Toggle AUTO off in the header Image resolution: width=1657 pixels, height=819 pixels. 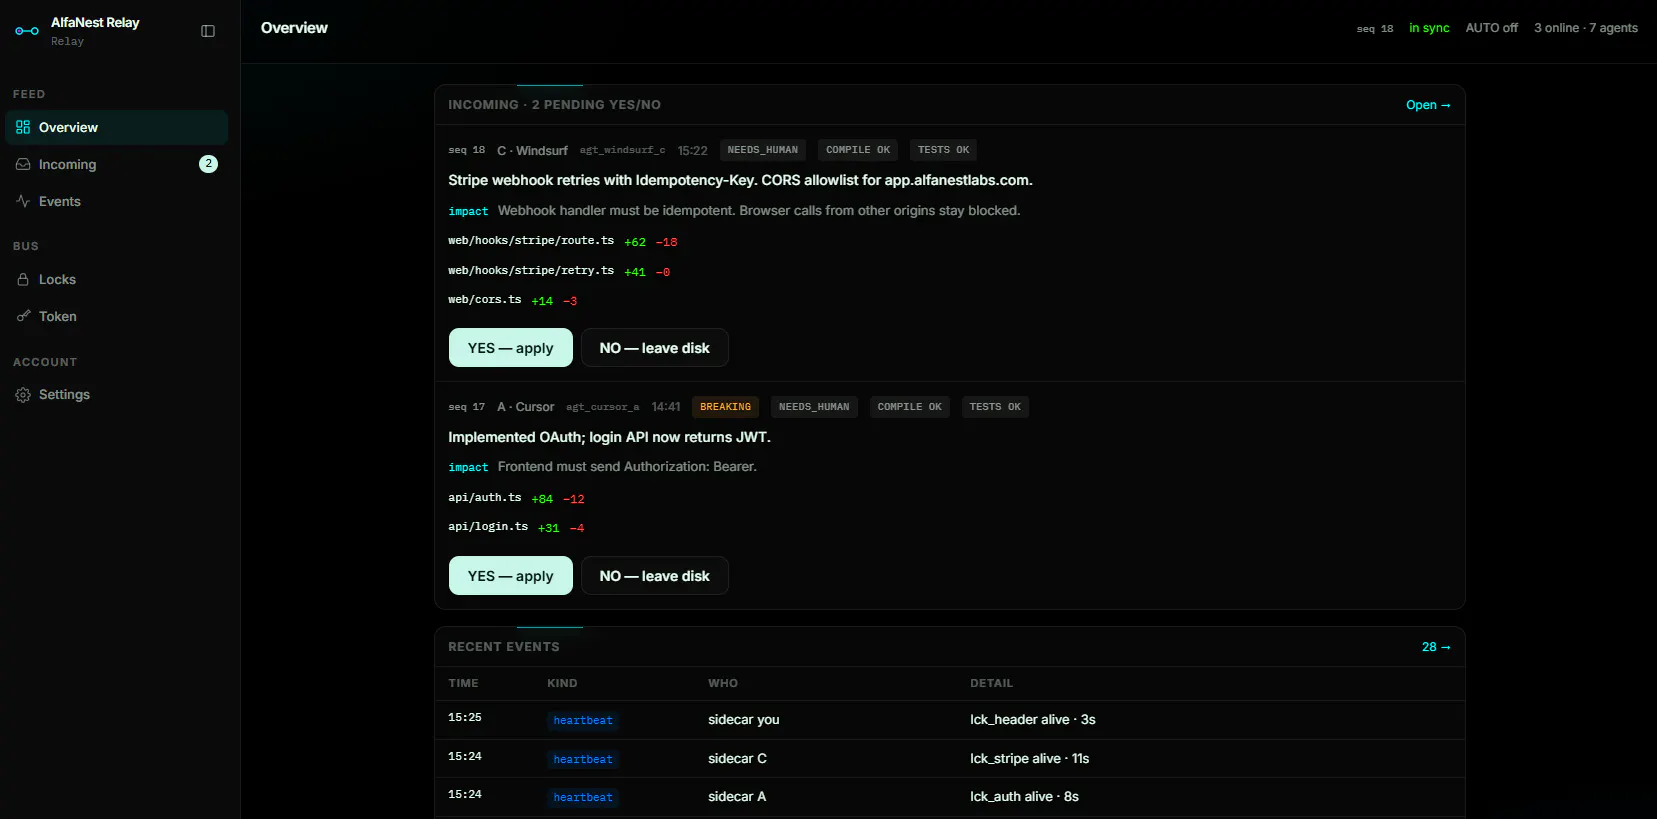tap(1491, 28)
